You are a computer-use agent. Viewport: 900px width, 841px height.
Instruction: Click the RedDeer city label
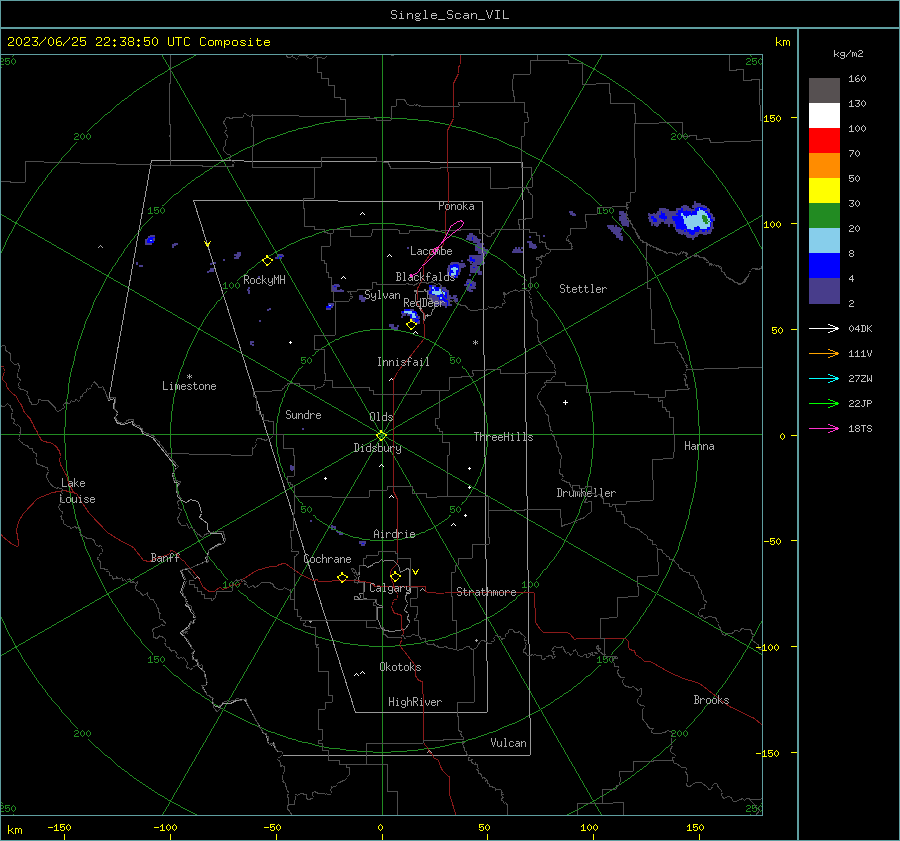[x=423, y=303]
